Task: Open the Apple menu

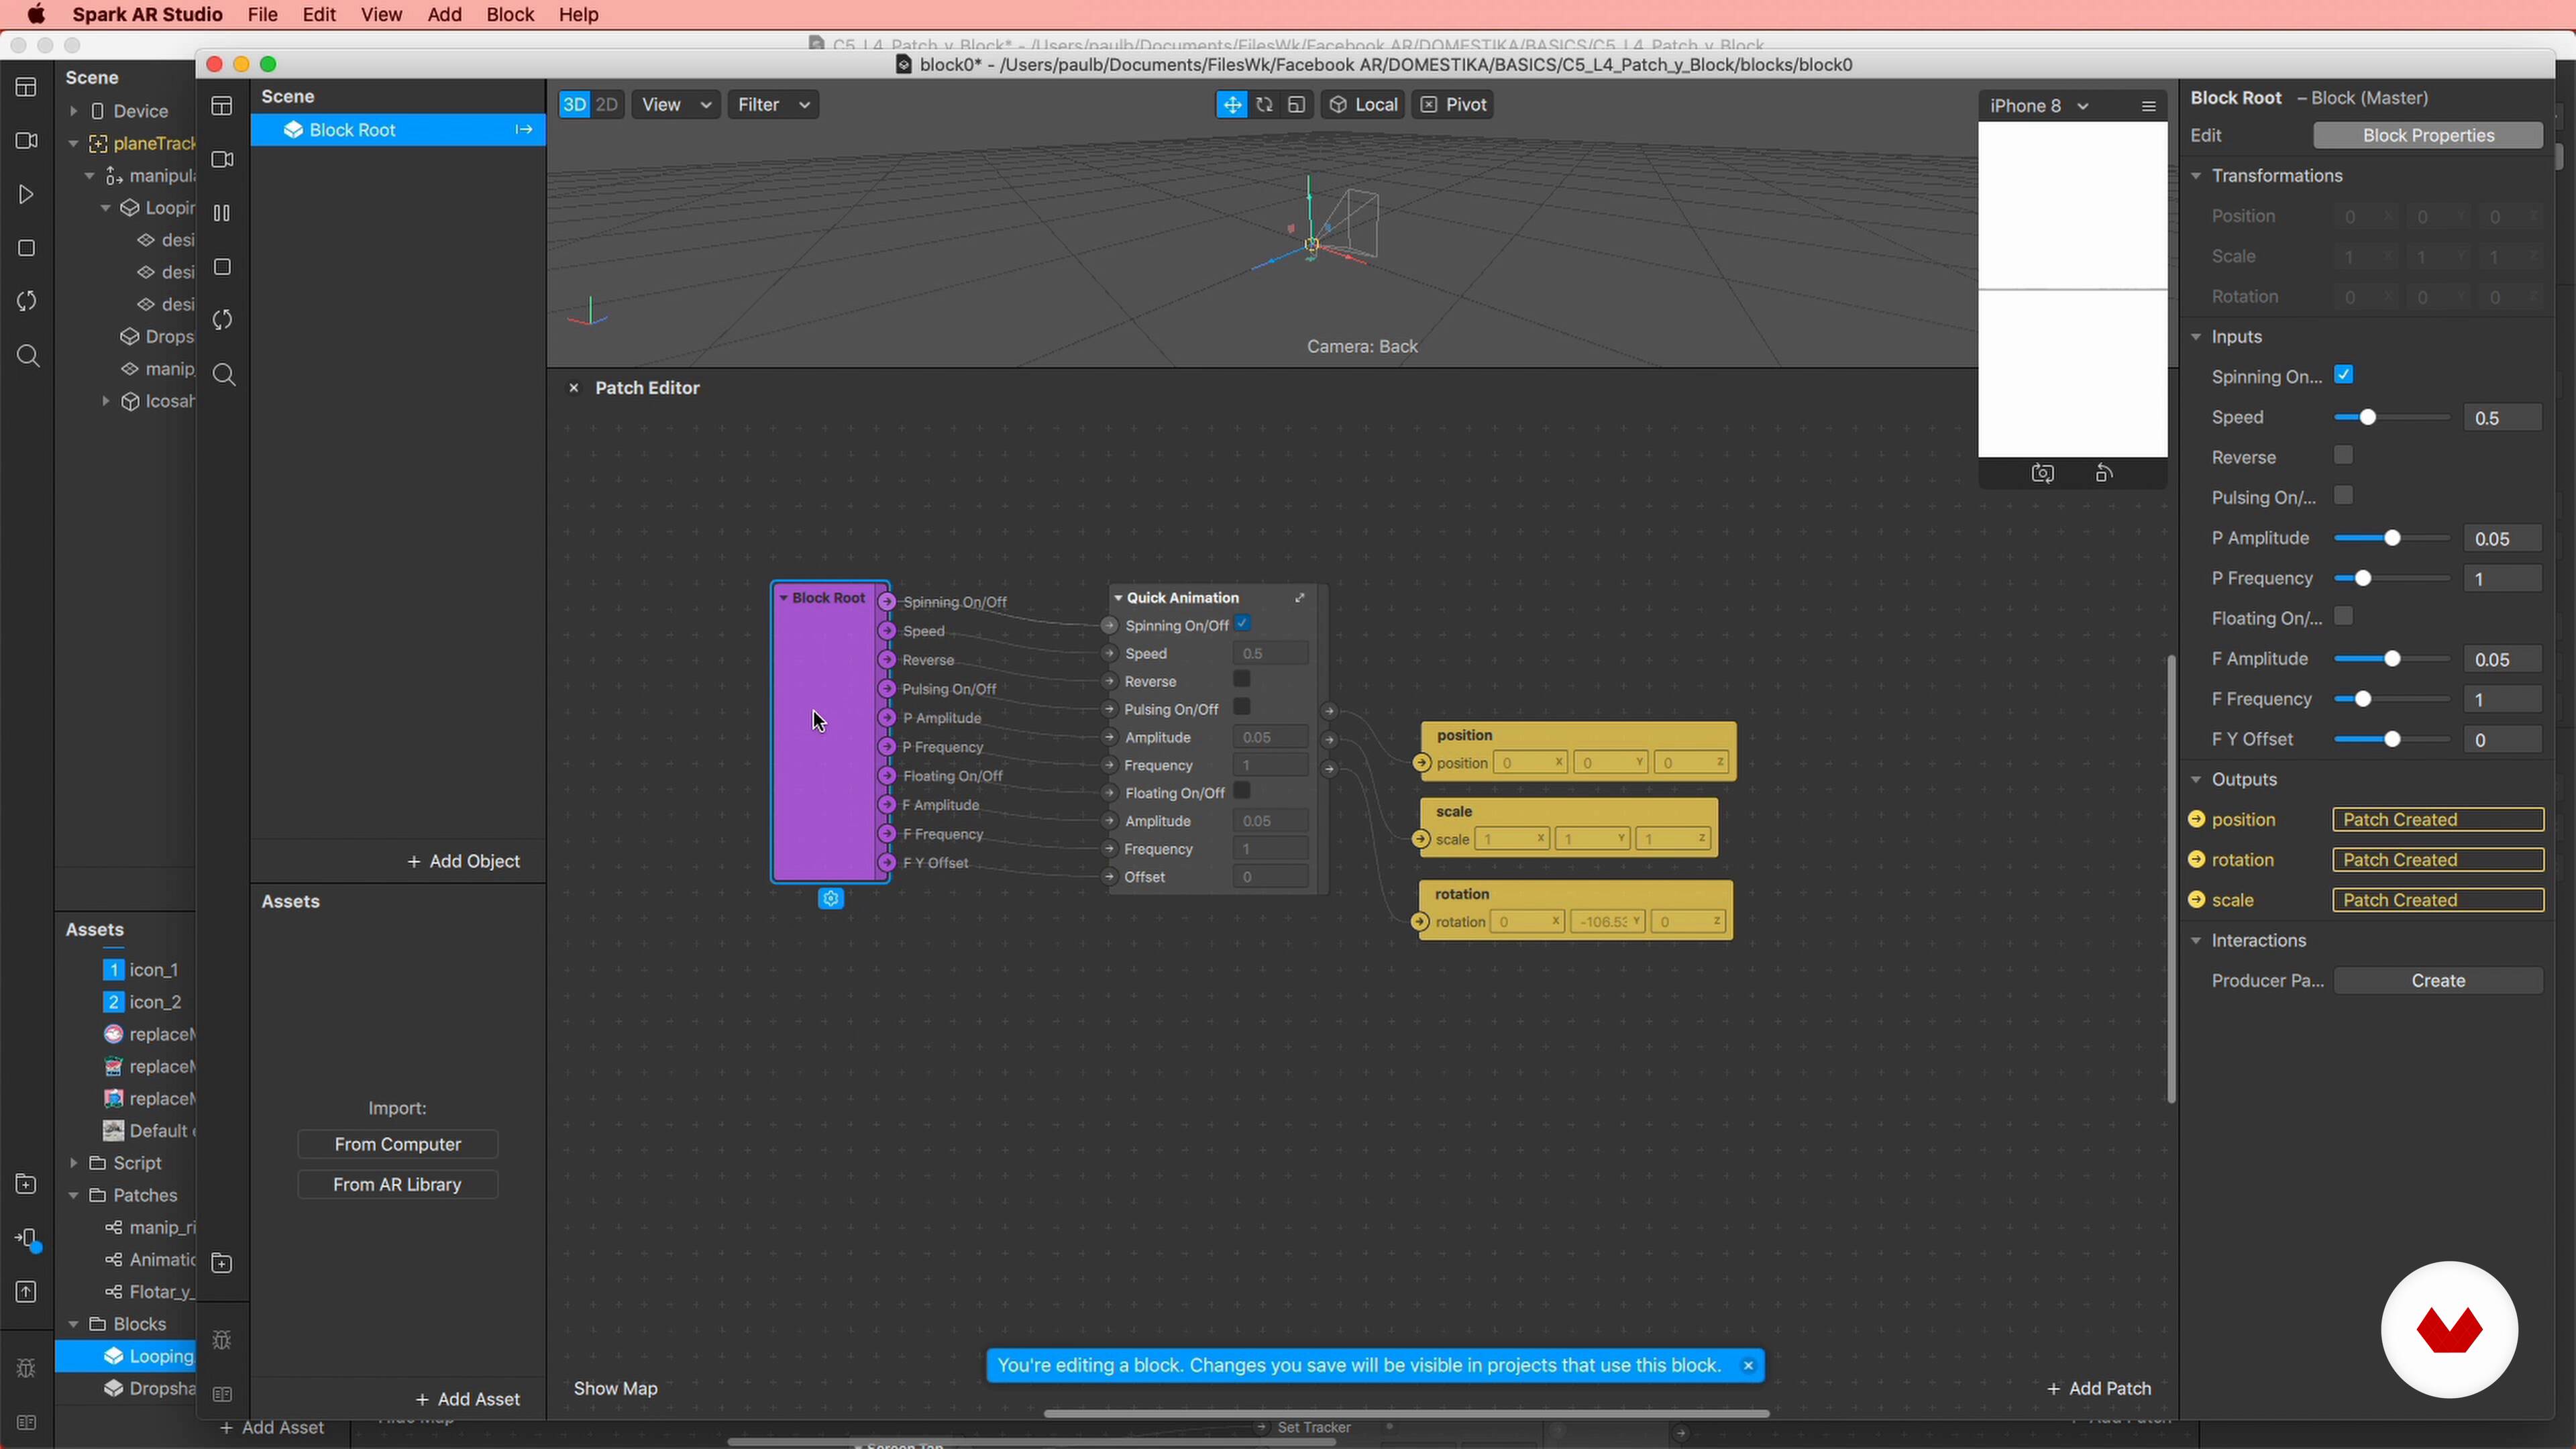Action: tap(36, 15)
